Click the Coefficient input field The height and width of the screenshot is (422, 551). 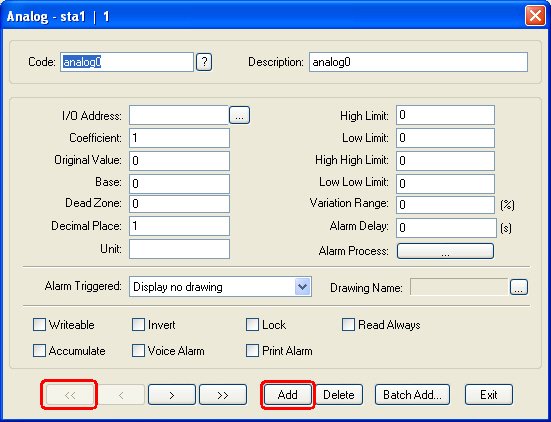(179, 138)
